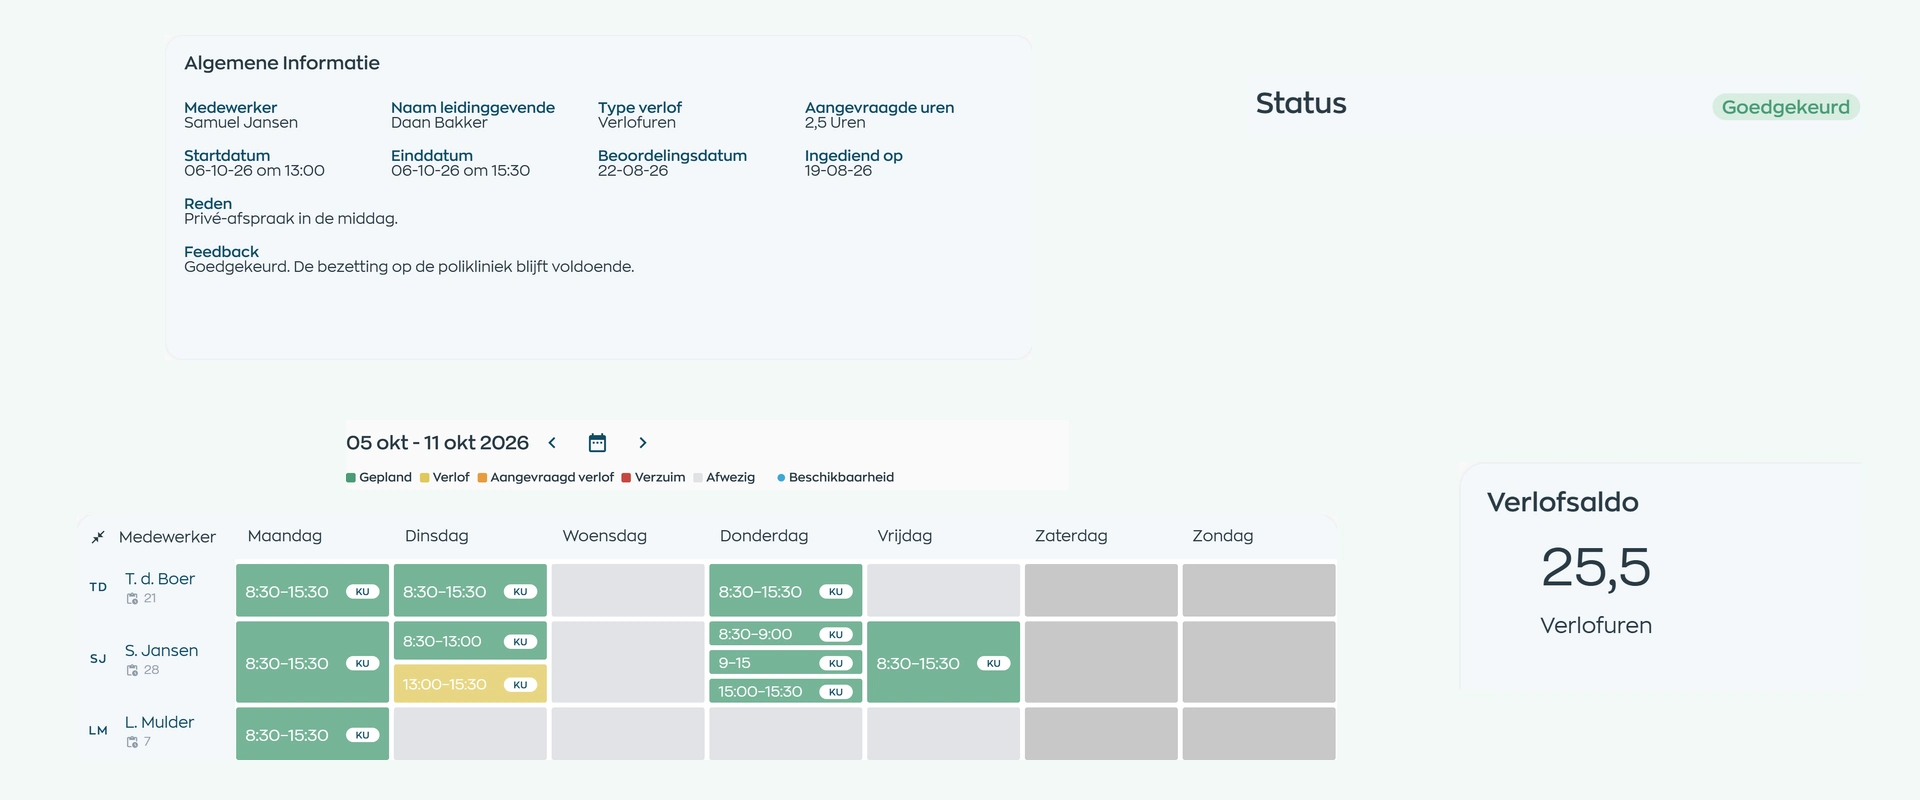
Task: Click the LM avatar initials
Action: point(98,731)
